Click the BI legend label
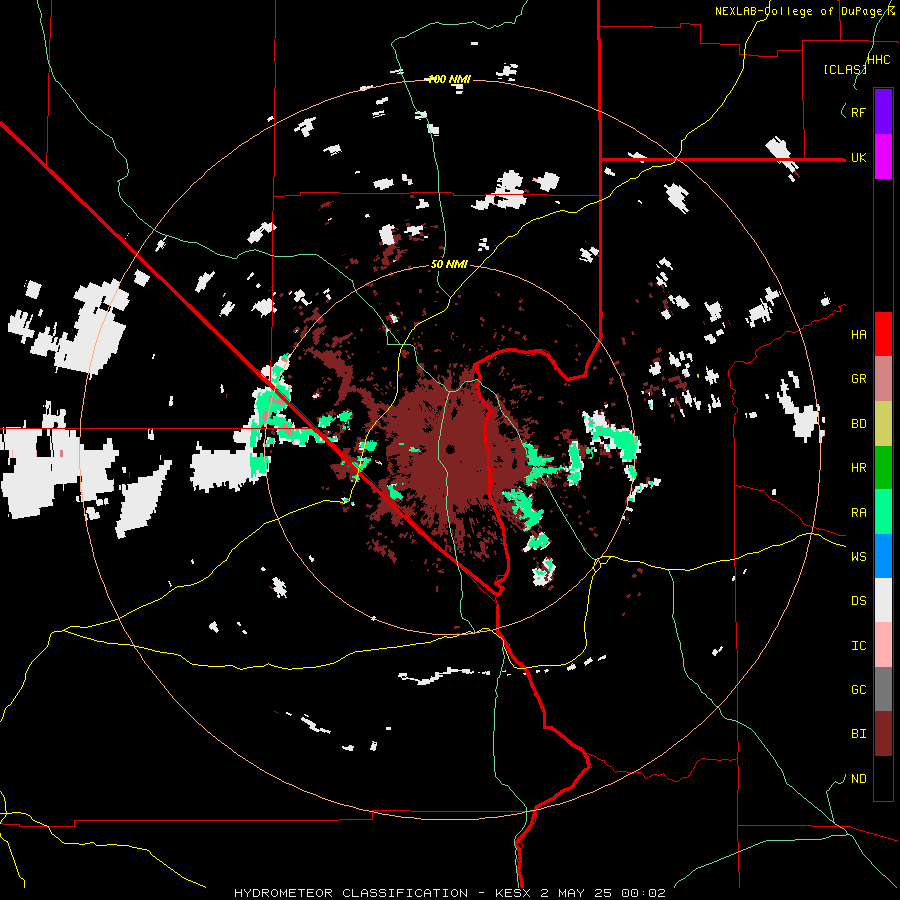 click(x=858, y=734)
